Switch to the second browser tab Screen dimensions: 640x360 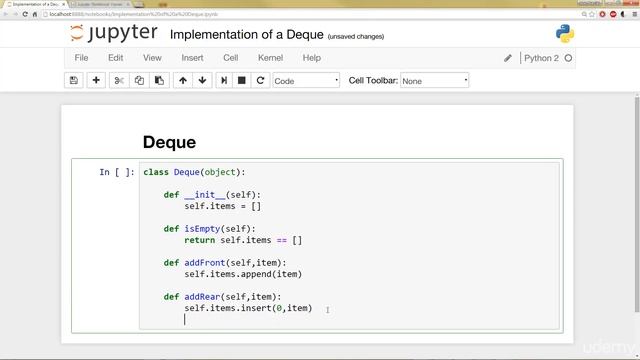click(100, 4)
